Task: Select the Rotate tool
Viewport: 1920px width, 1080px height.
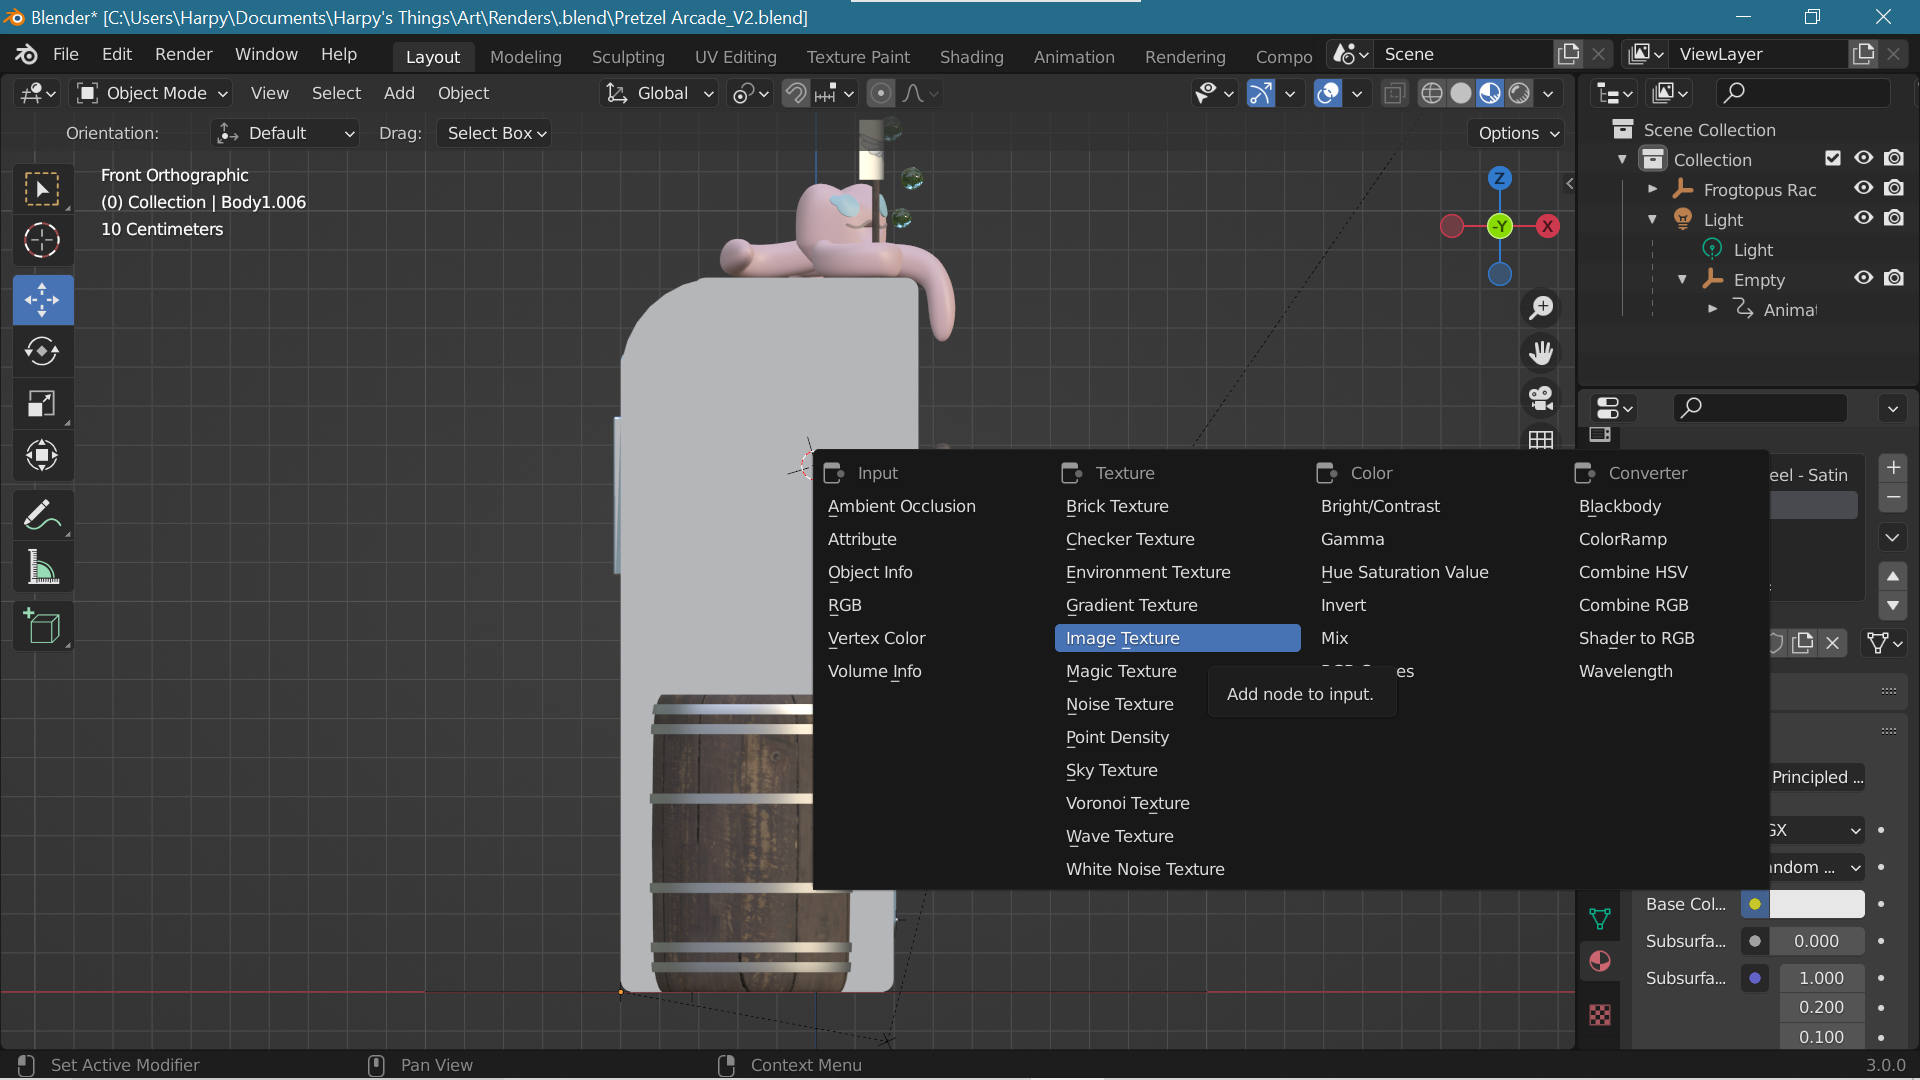Action: (42, 351)
